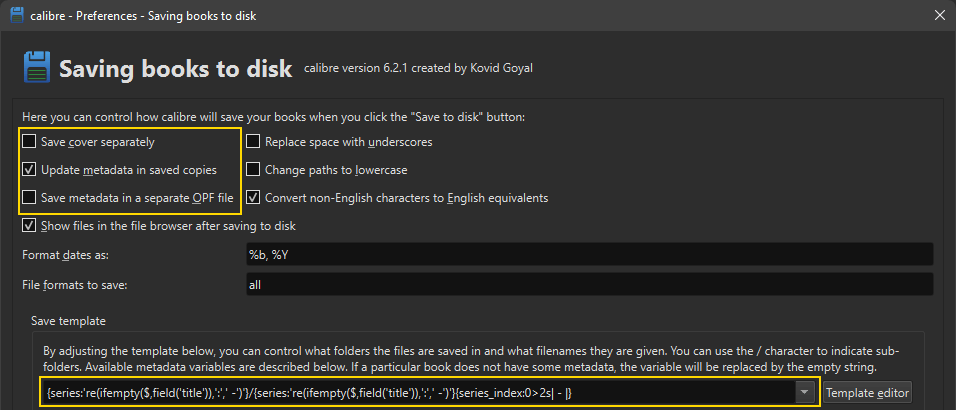Expand the save template dropdown arrow
The width and height of the screenshot is (956, 410).
(x=805, y=393)
